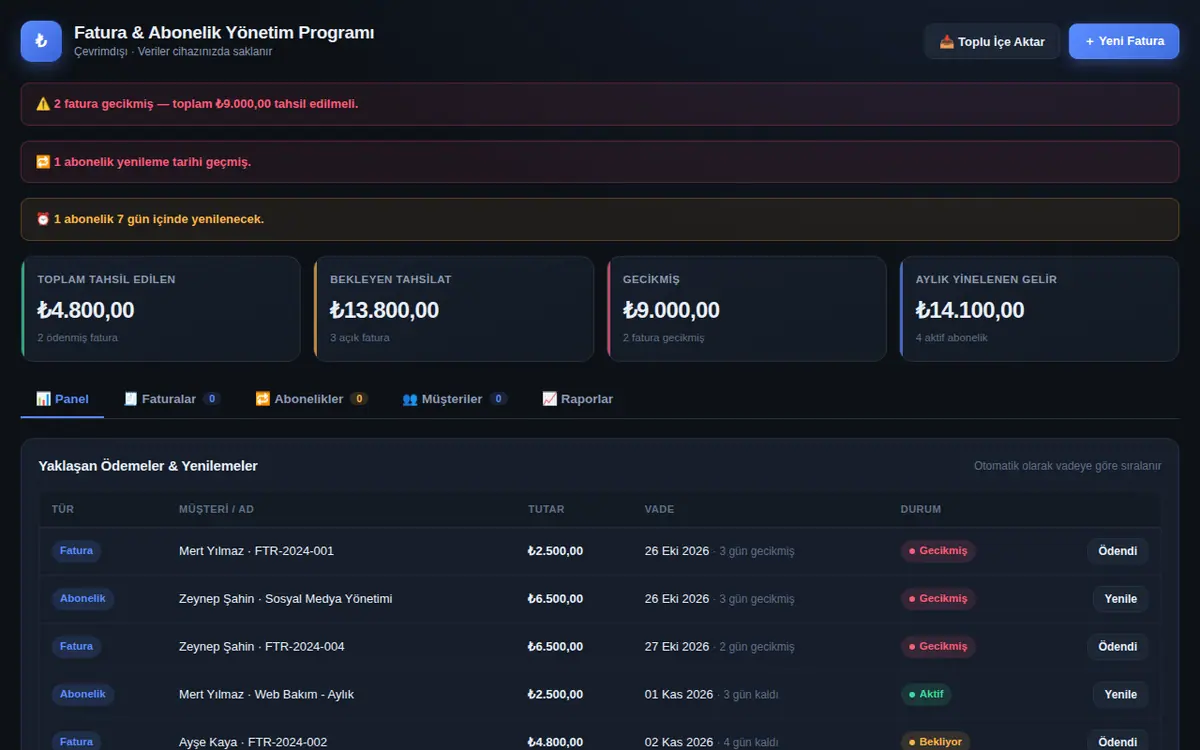Click the Abonelik type tag for Sosyal Medya Yönetimi
This screenshot has width=1200, height=750.
83,599
